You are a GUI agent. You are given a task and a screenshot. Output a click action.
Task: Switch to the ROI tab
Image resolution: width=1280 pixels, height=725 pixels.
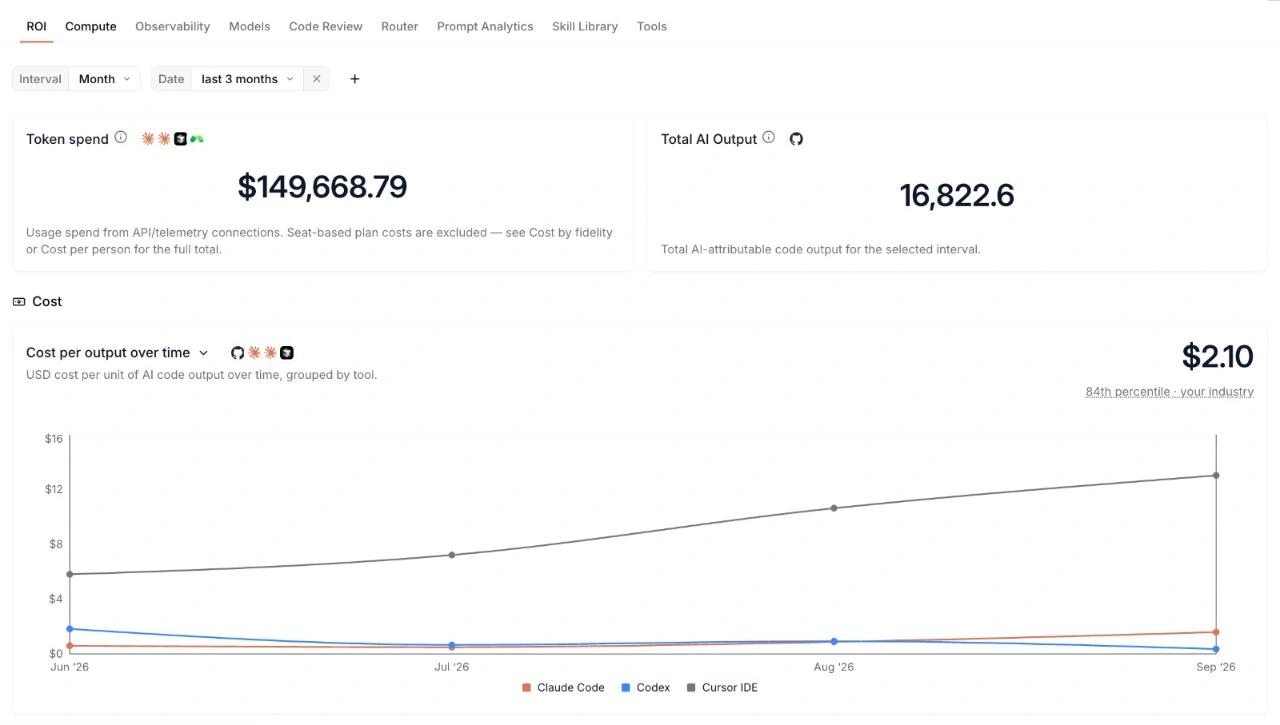(36, 26)
